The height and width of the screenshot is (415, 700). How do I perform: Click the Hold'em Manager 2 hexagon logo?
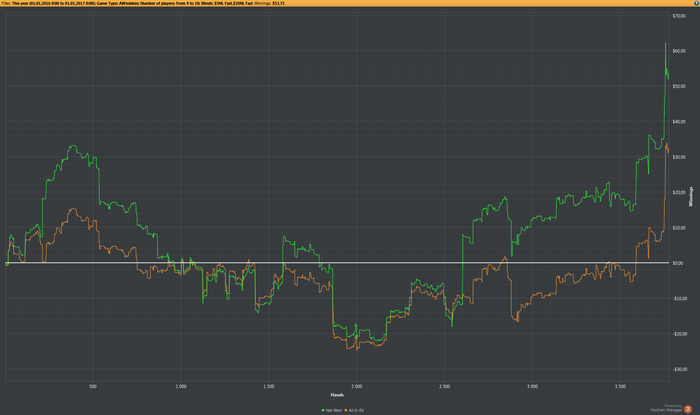[688, 409]
